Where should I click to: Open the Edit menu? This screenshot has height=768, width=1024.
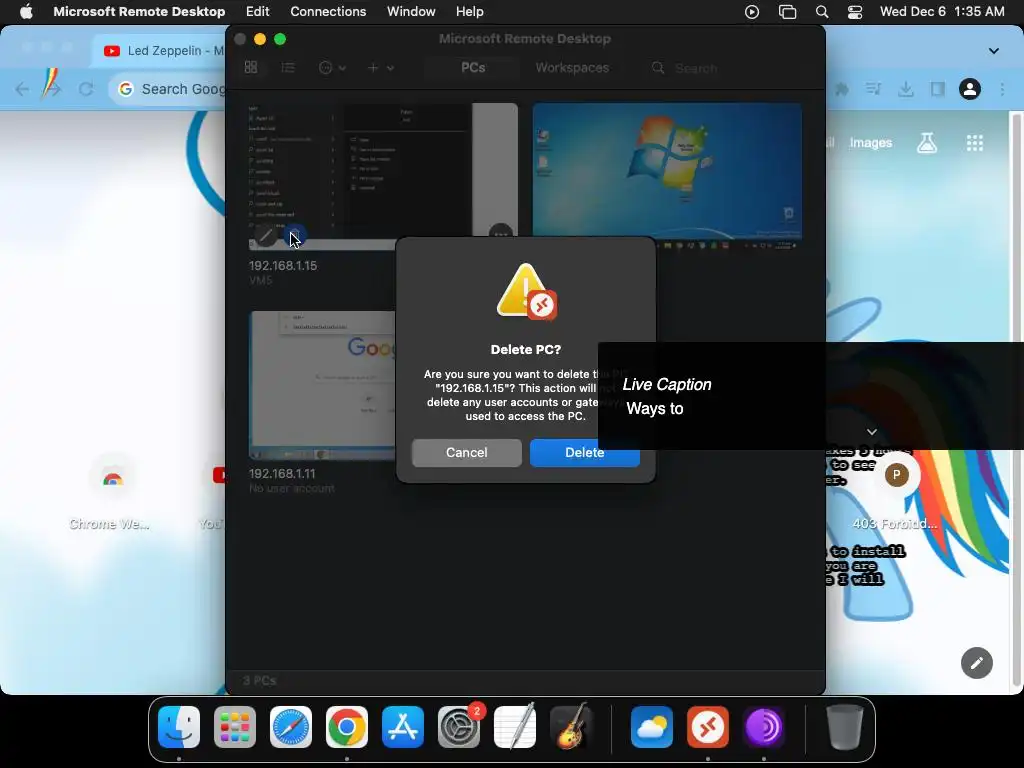point(257,12)
